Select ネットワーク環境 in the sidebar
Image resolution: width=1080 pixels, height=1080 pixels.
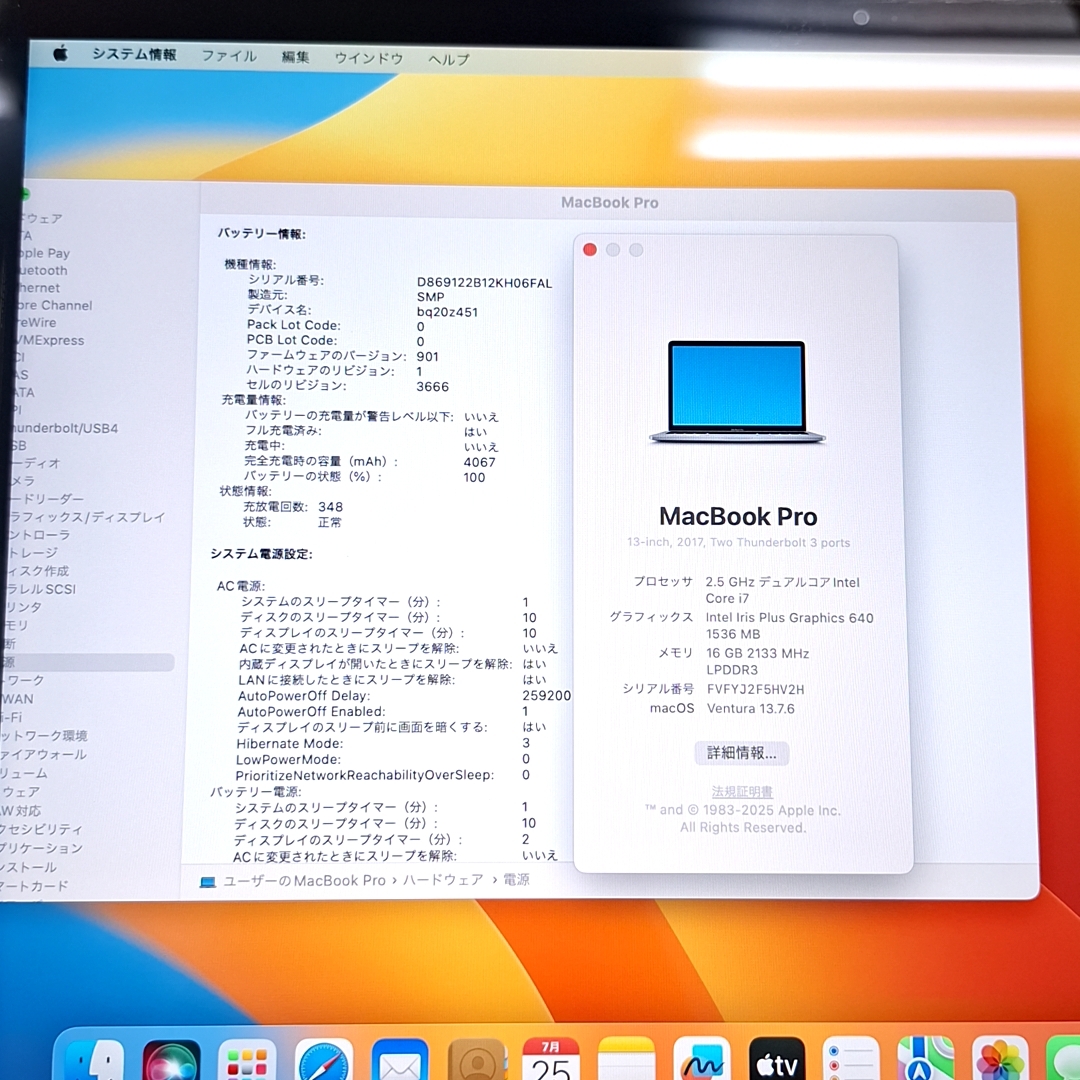[43, 736]
